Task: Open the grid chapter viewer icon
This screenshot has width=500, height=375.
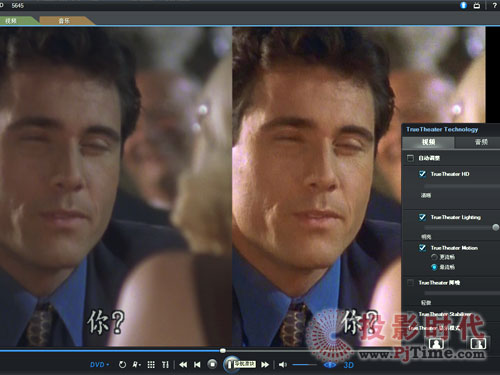Action: [x=151, y=365]
